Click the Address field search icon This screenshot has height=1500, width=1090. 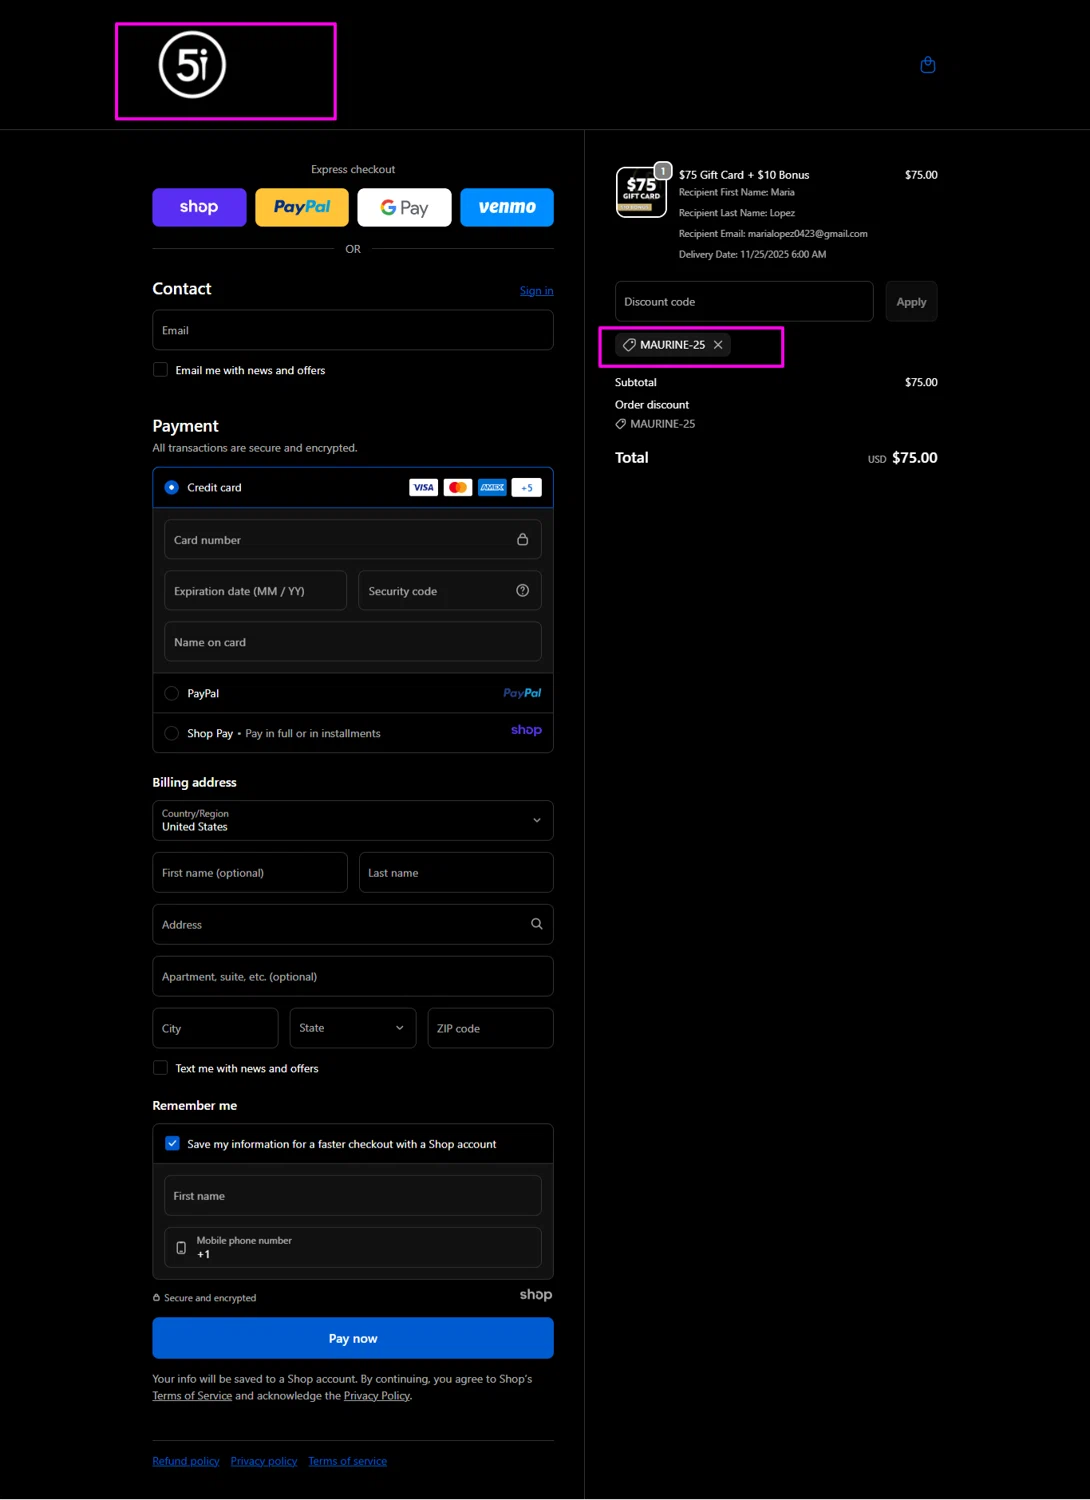click(537, 924)
